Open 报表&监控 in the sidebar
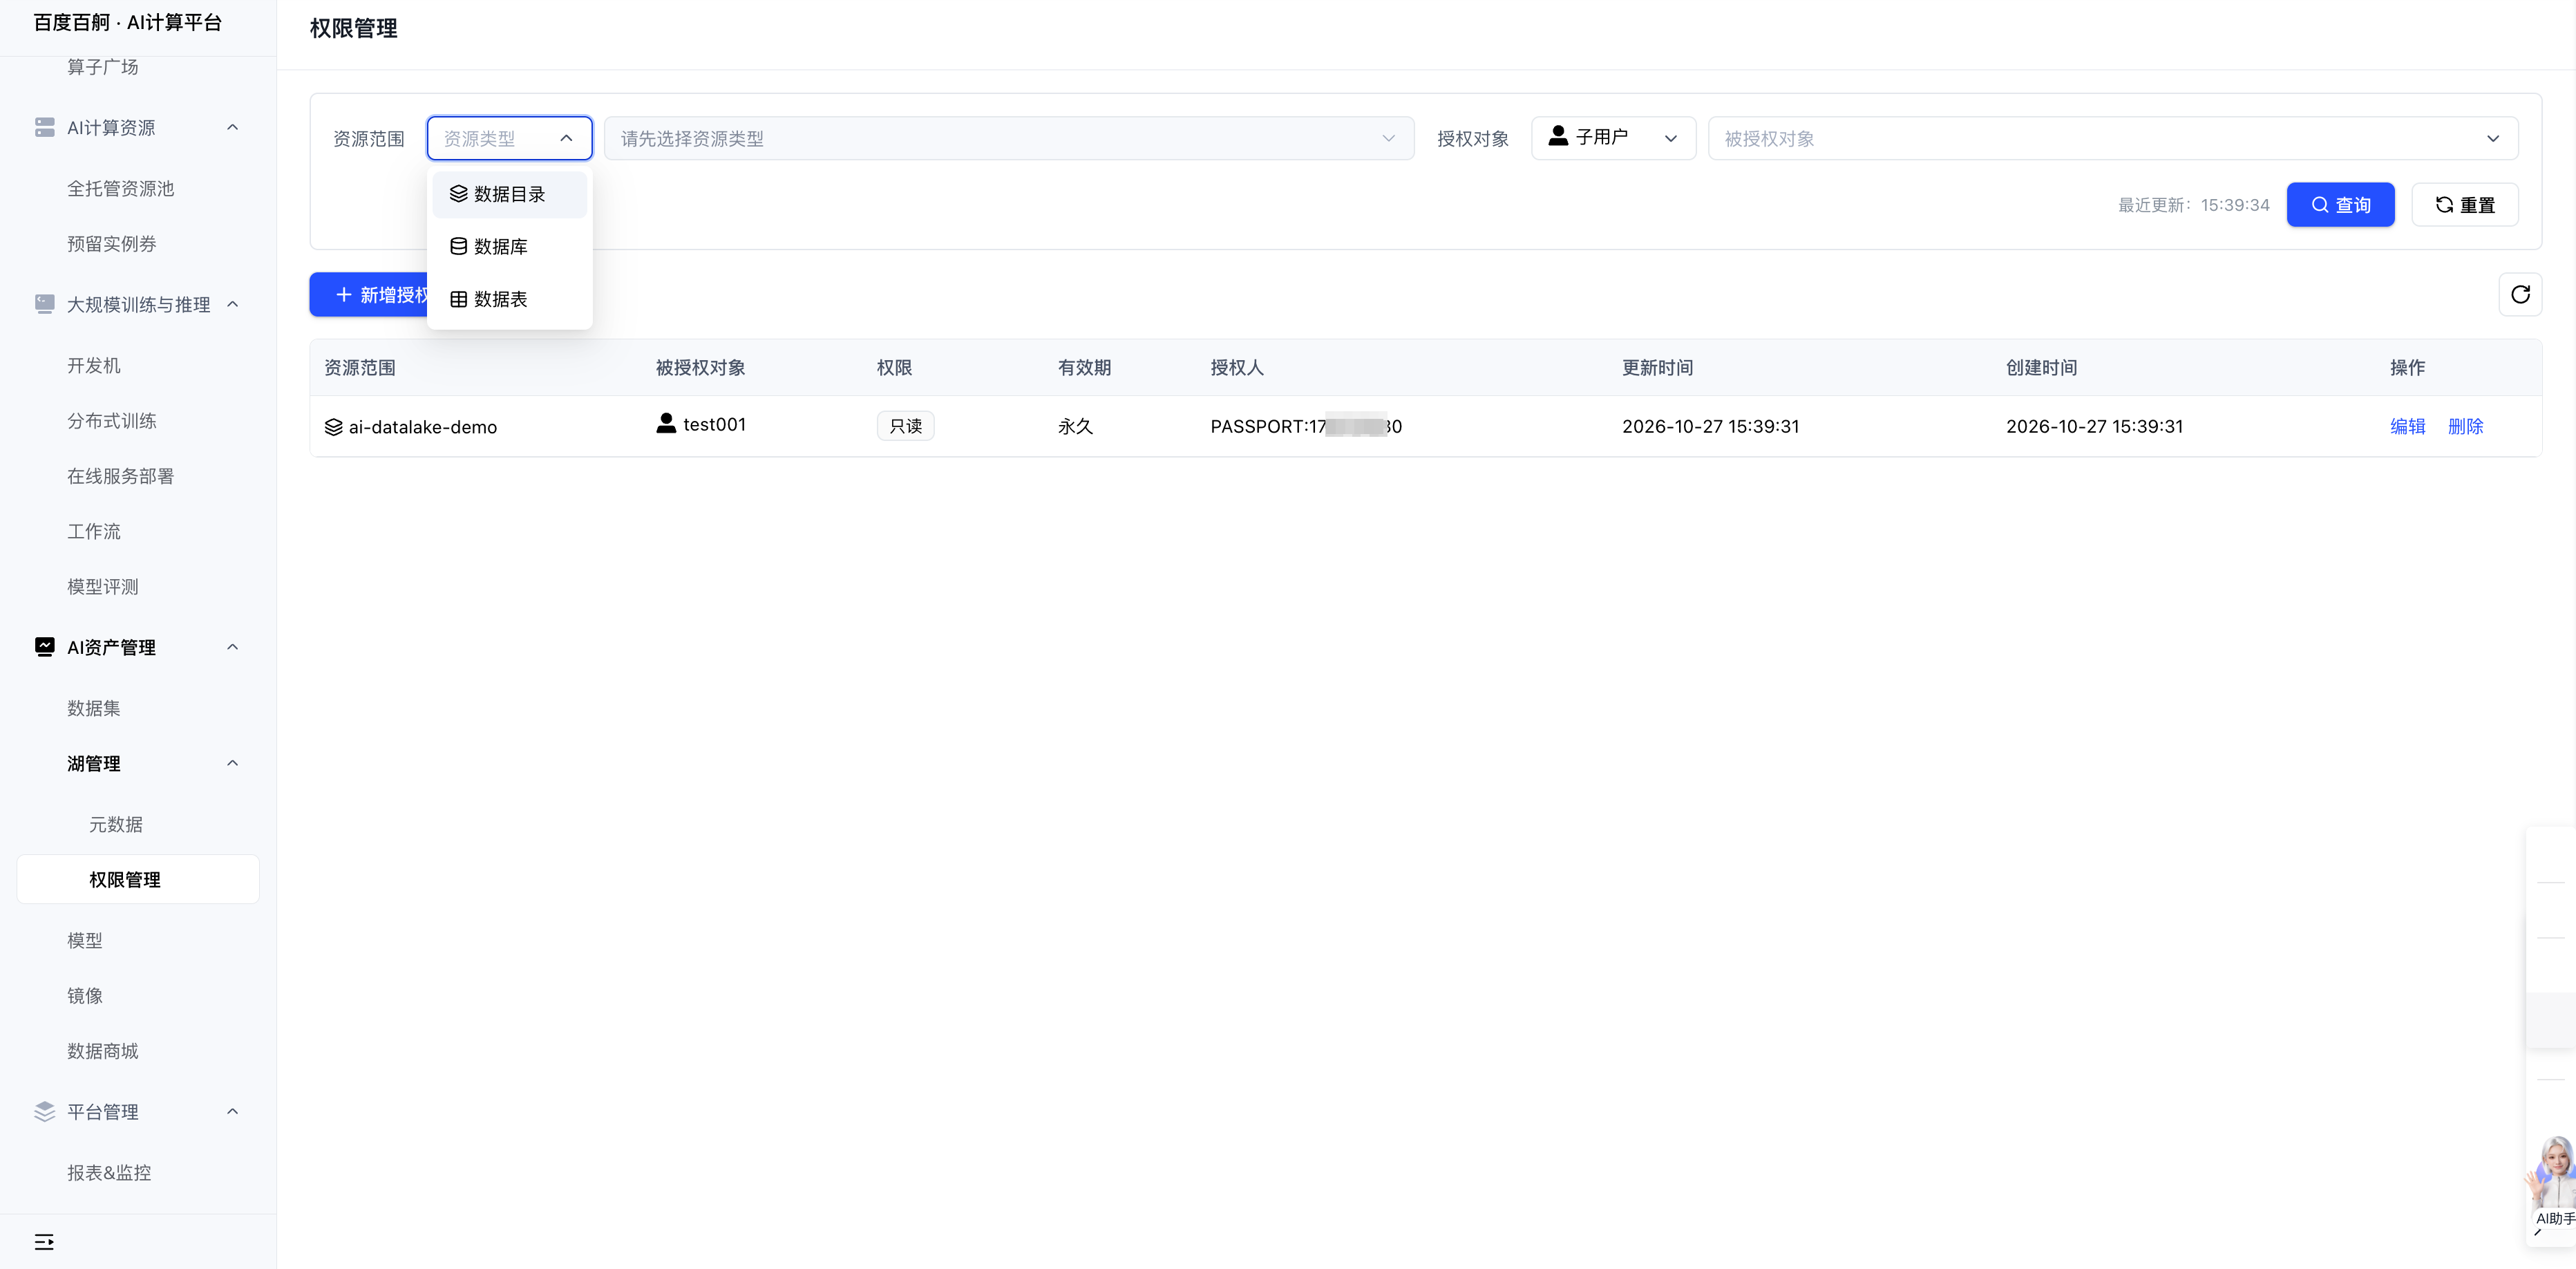 pos(108,1172)
